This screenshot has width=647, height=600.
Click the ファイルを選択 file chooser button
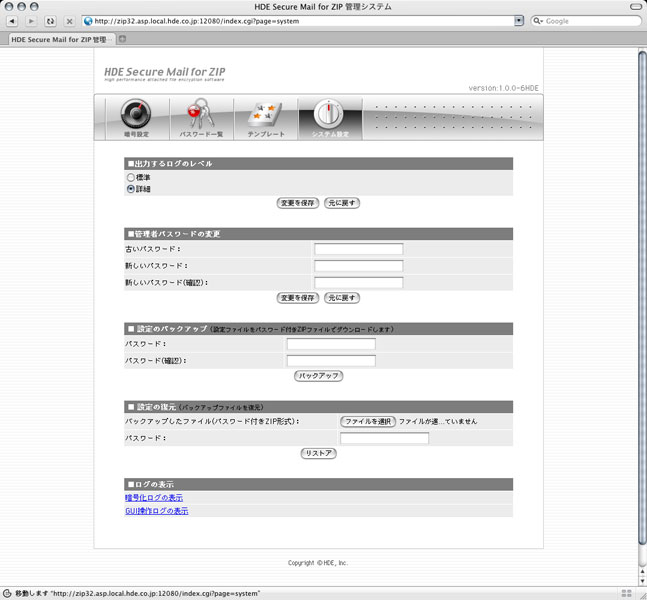pos(368,422)
